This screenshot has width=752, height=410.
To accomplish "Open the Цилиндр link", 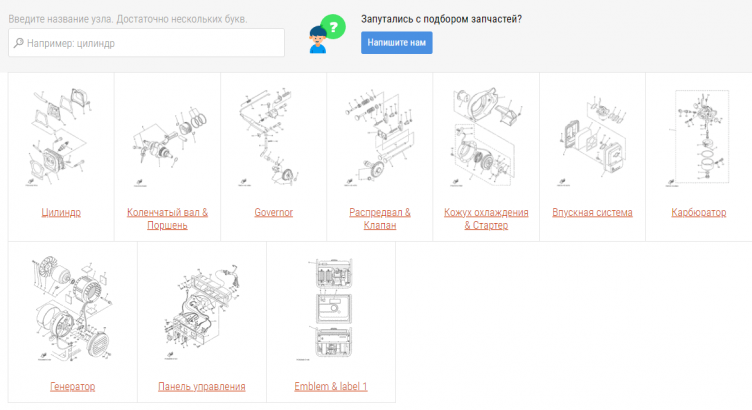I will point(61,212).
